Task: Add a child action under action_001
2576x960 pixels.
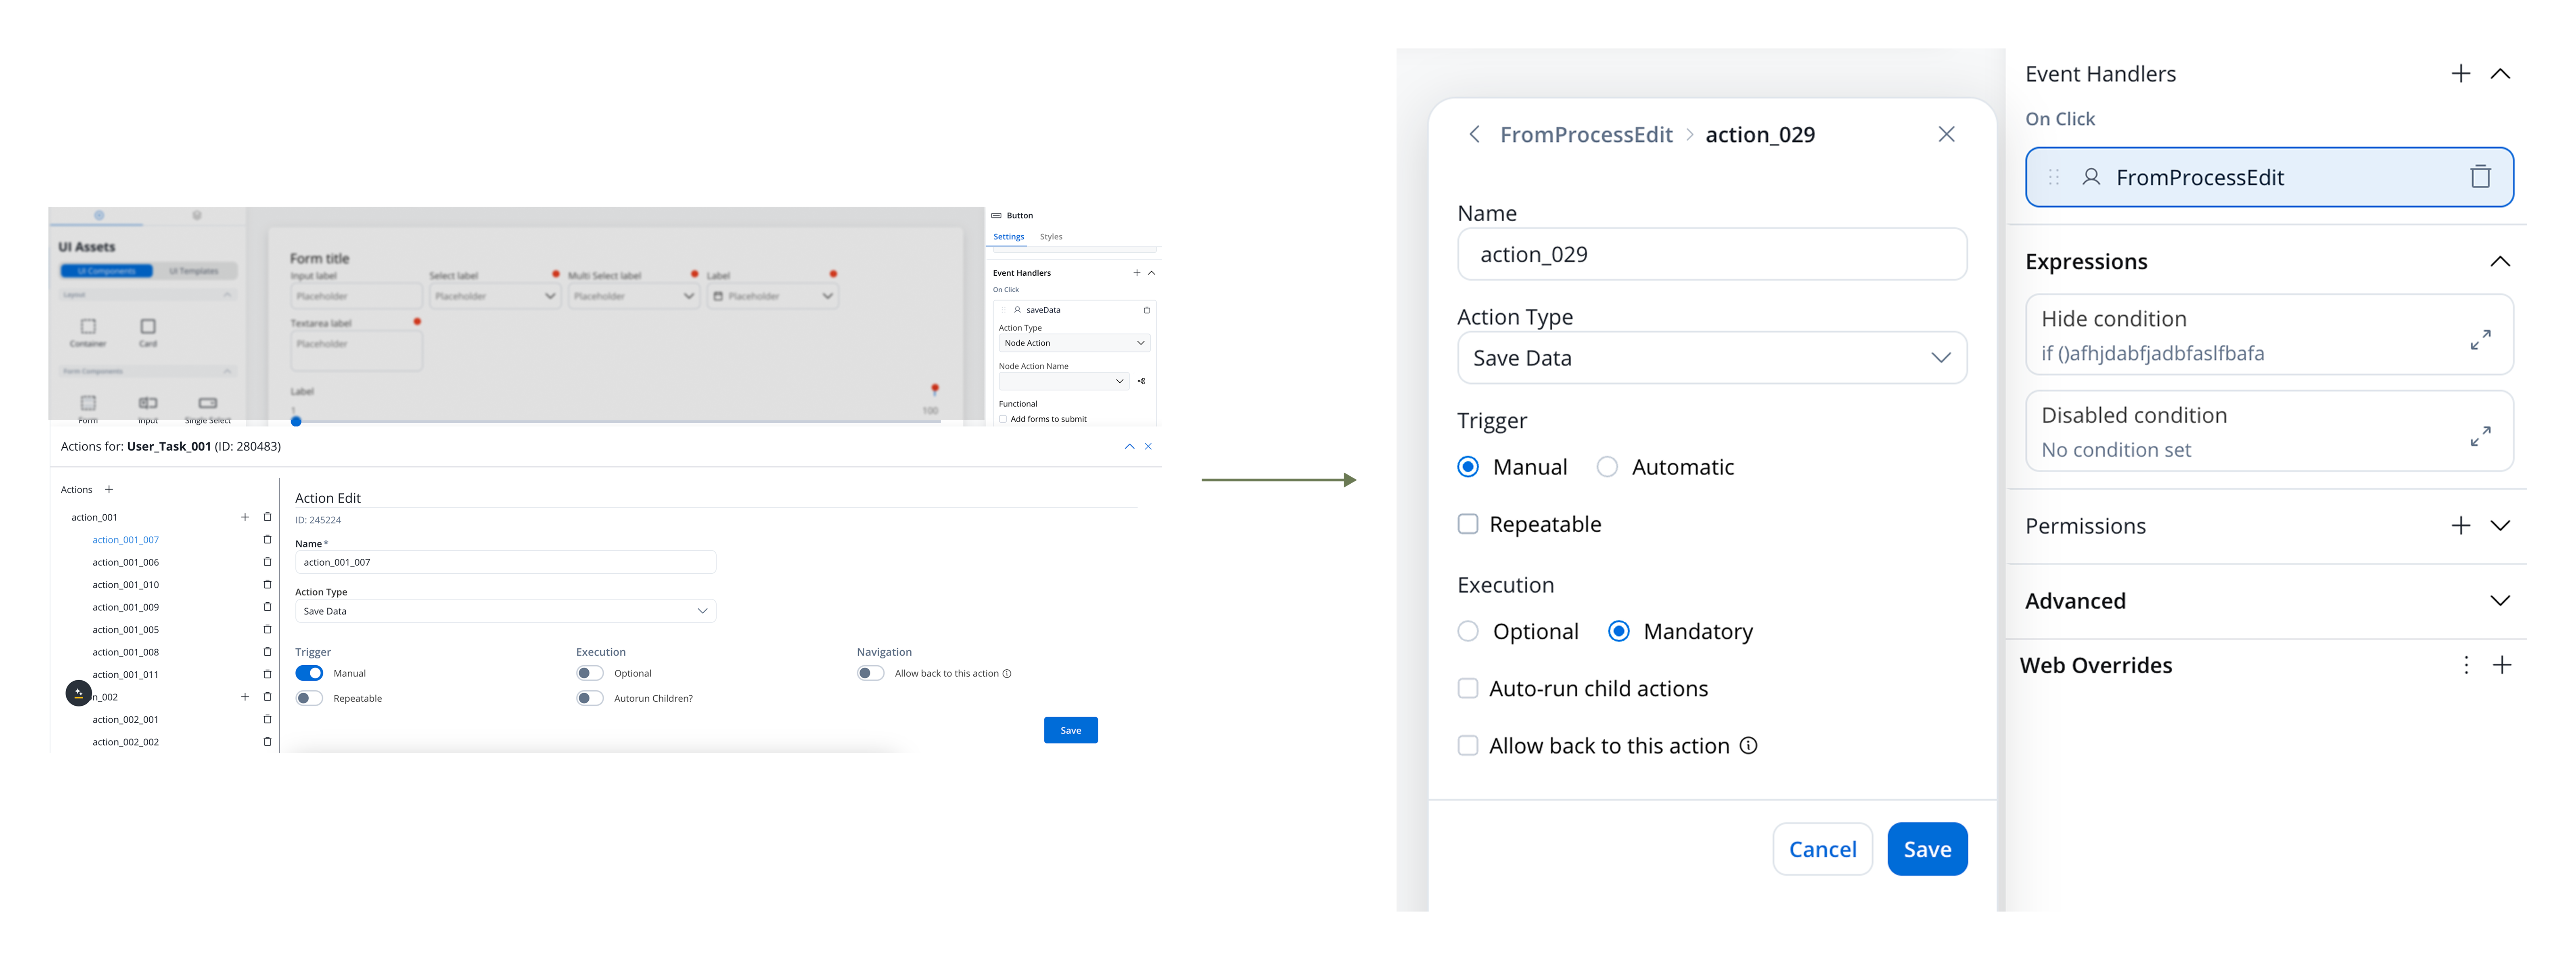Action: pyautogui.click(x=245, y=517)
